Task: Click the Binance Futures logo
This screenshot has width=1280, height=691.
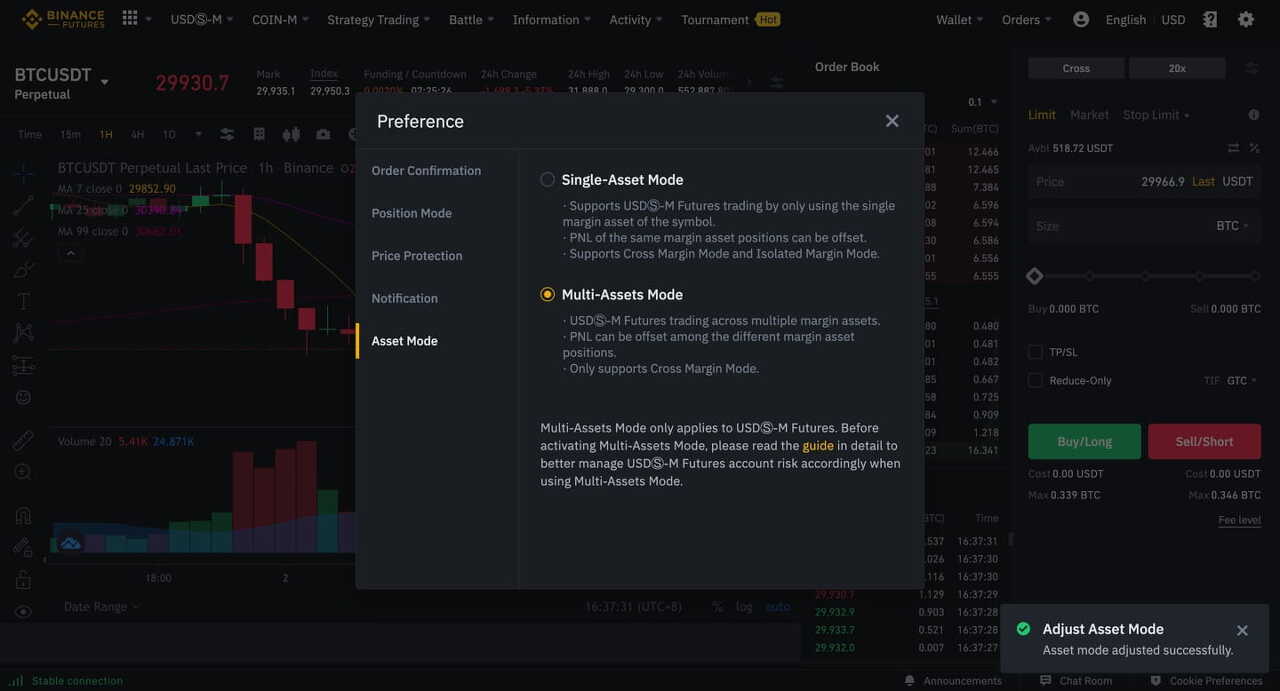Action: pos(63,19)
